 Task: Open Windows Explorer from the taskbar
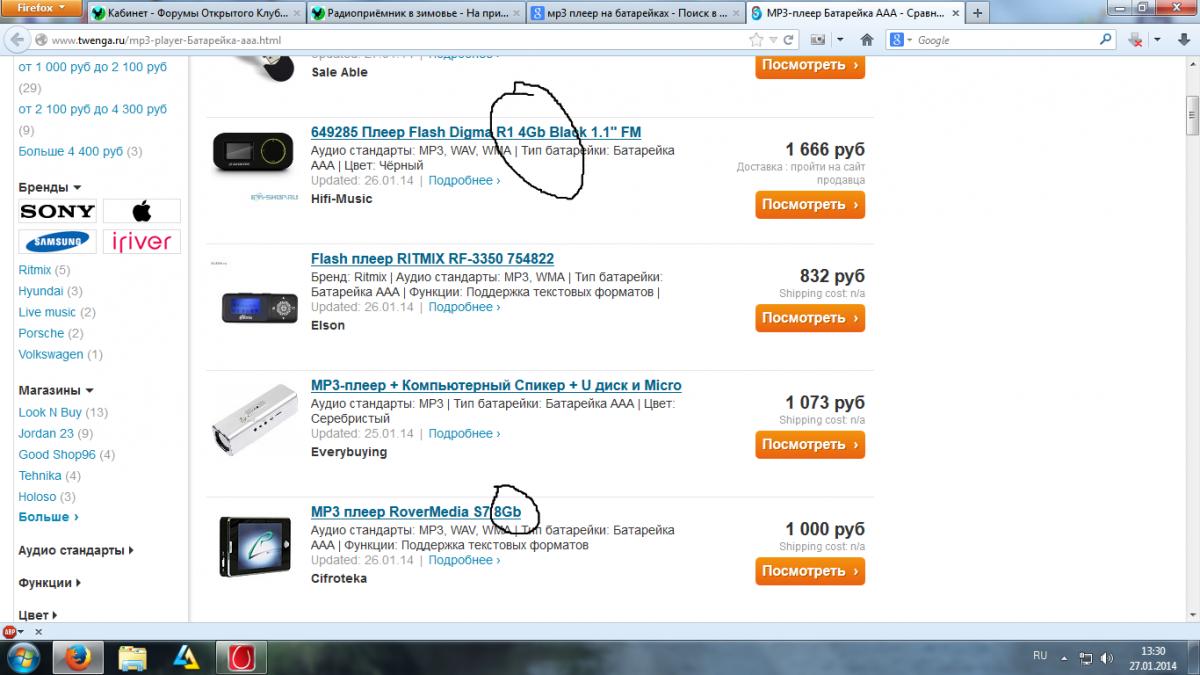pyautogui.click(x=132, y=657)
